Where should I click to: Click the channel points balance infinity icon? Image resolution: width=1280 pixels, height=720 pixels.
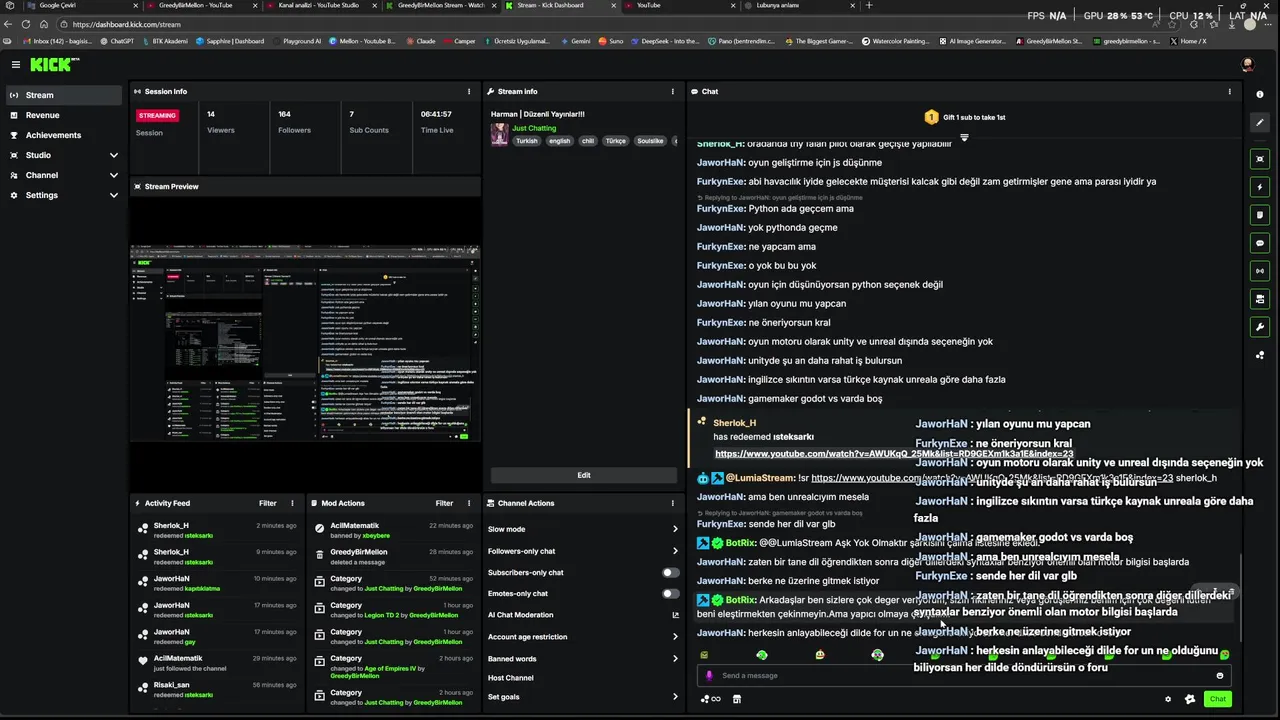tap(711, 700)
